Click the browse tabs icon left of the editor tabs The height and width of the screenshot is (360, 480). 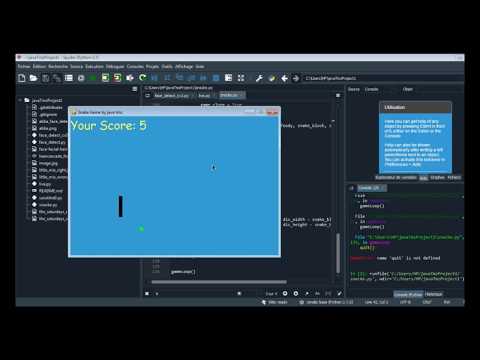click(x=148, y=96)
